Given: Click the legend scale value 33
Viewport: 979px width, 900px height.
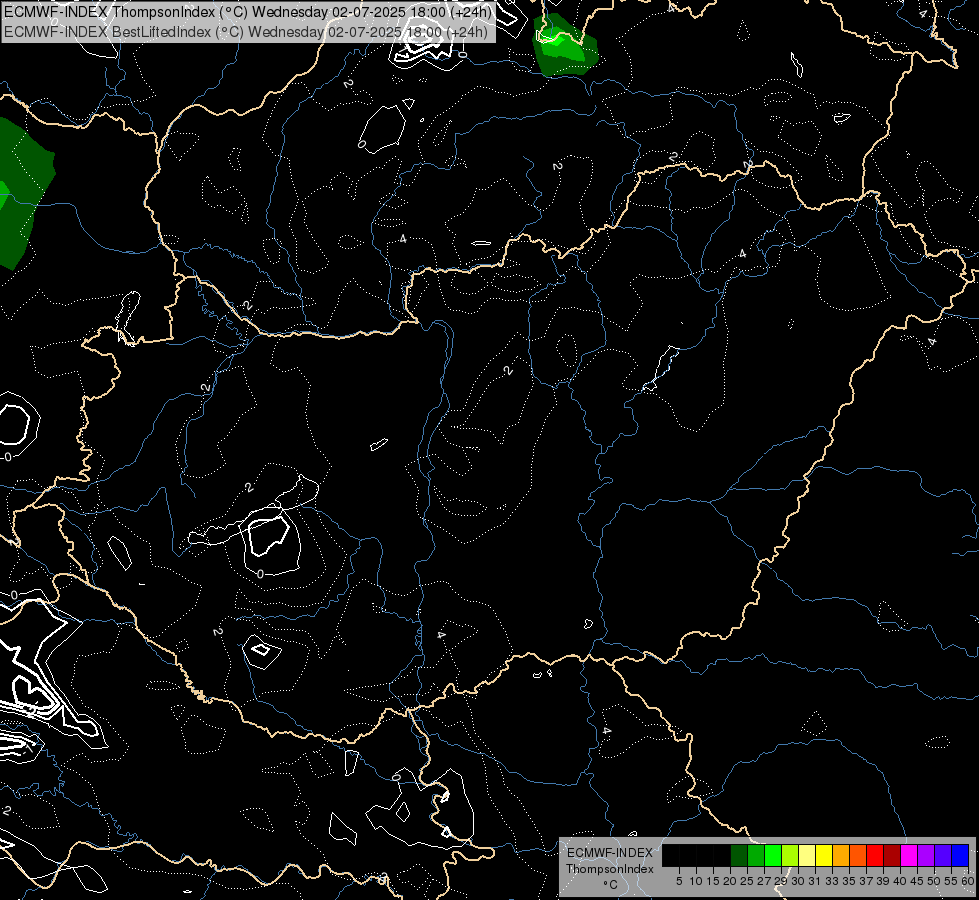Looking at the screenshot, I should click(832, 881).
